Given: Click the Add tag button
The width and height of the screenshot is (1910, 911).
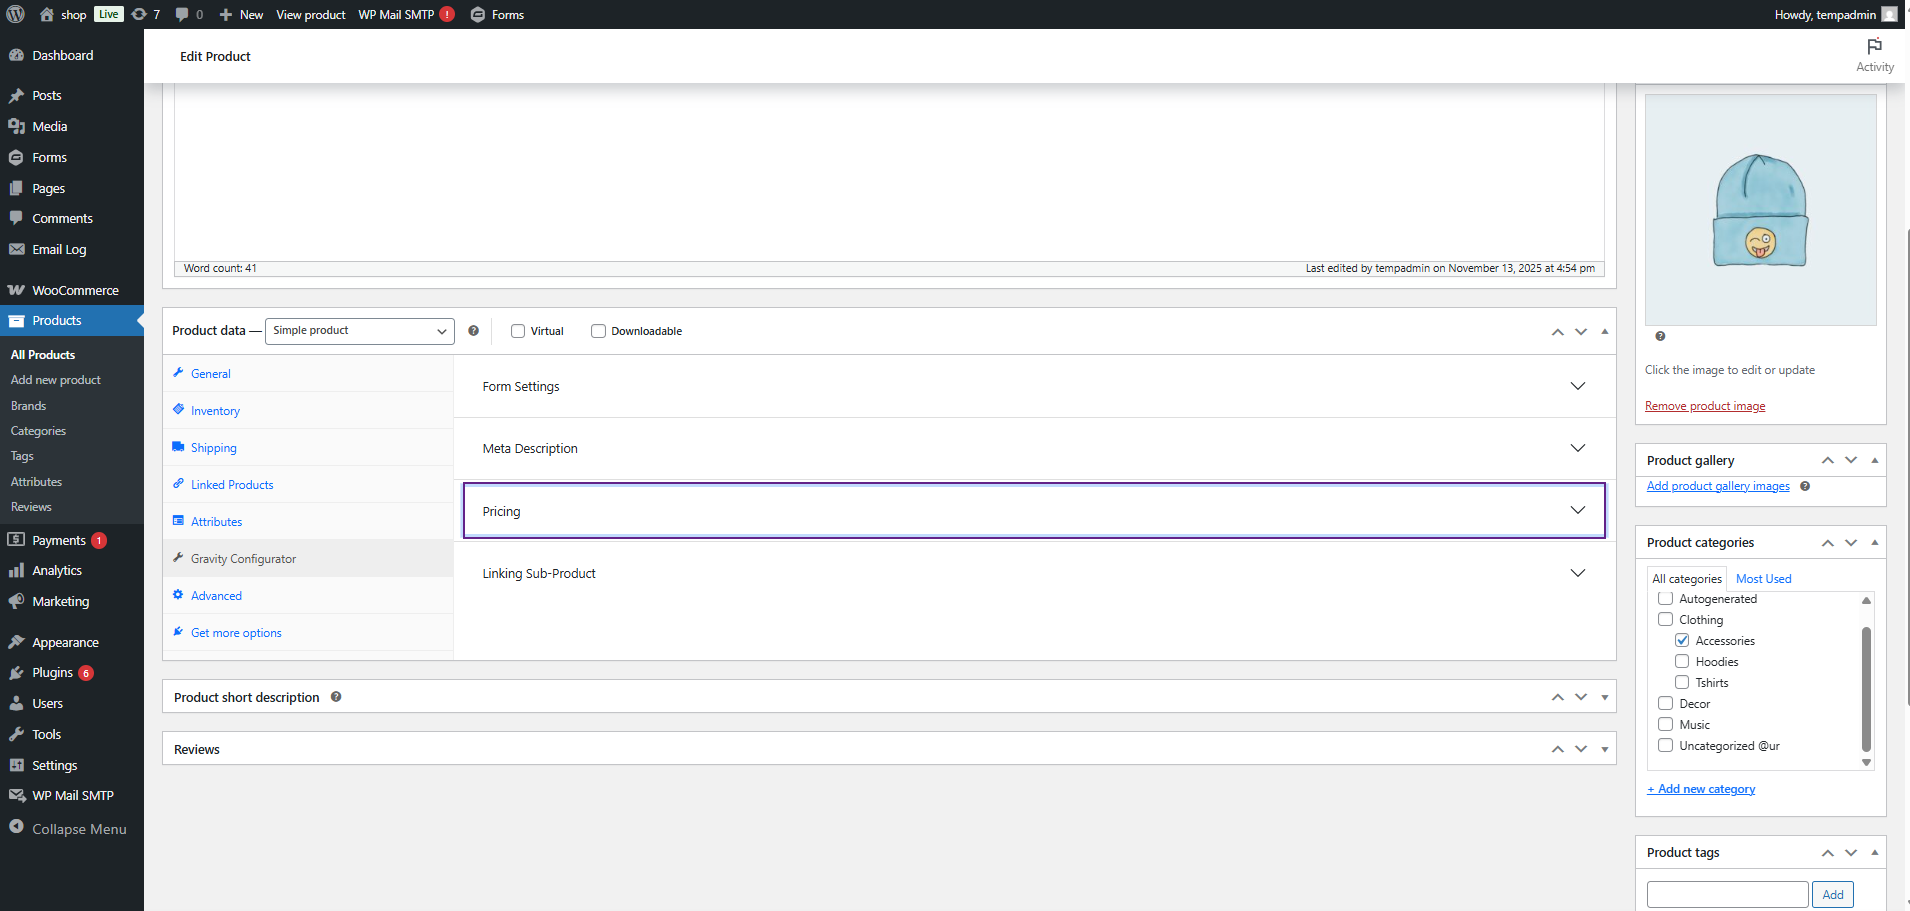Looking at the screenshot, I should pyautogui.click(x=1832, y=895).
